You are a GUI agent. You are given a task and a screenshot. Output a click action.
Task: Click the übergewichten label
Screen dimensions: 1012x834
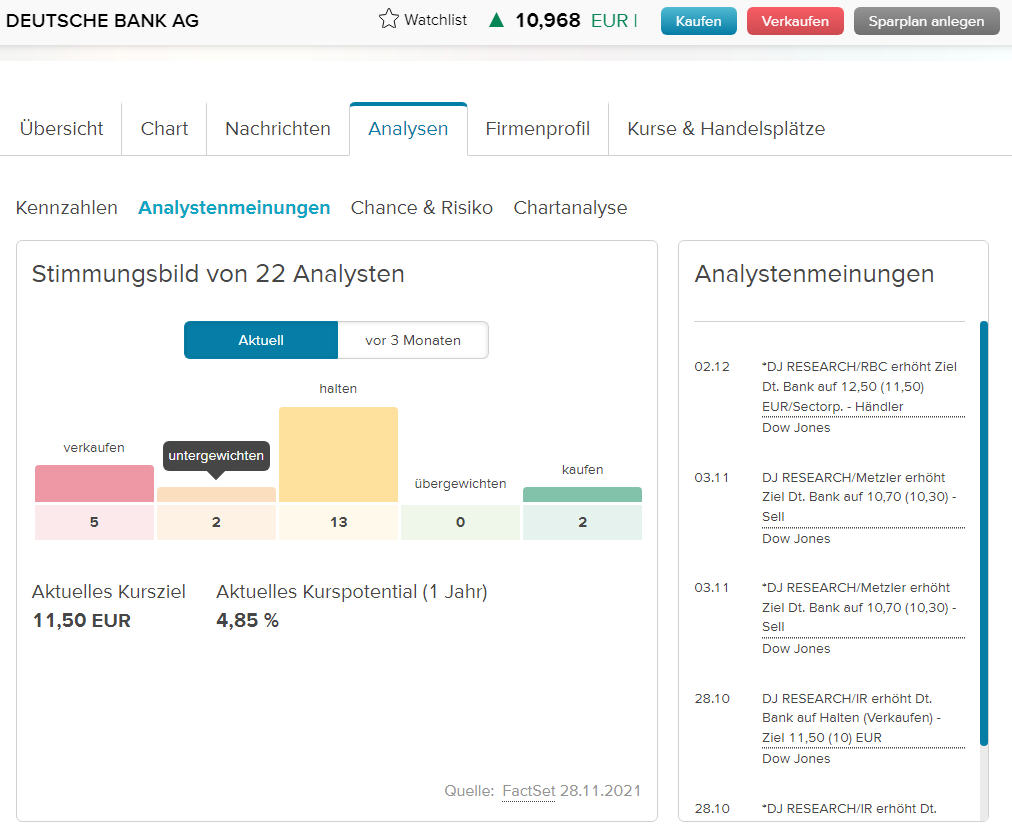[x=460, y=483]
